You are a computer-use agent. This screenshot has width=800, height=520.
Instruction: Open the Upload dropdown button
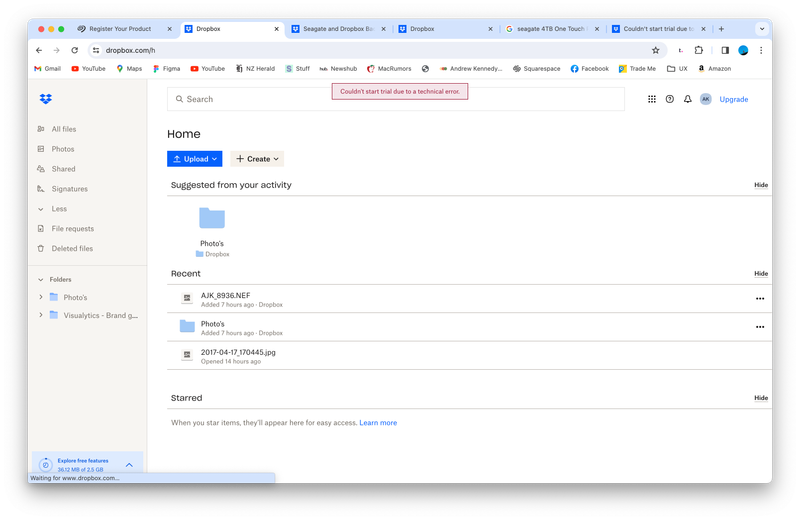194,159
